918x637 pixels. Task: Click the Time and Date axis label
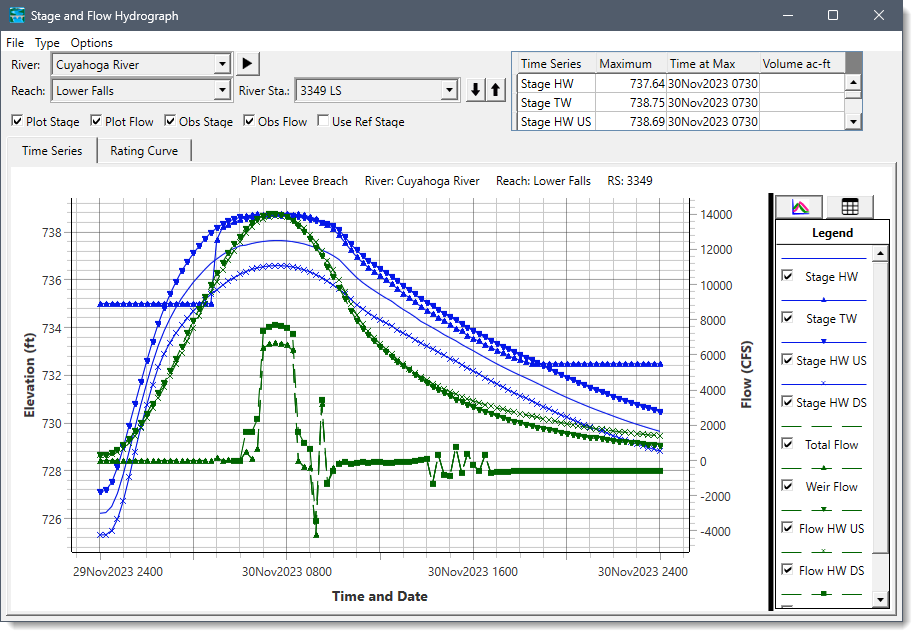[x=379, y=596]
